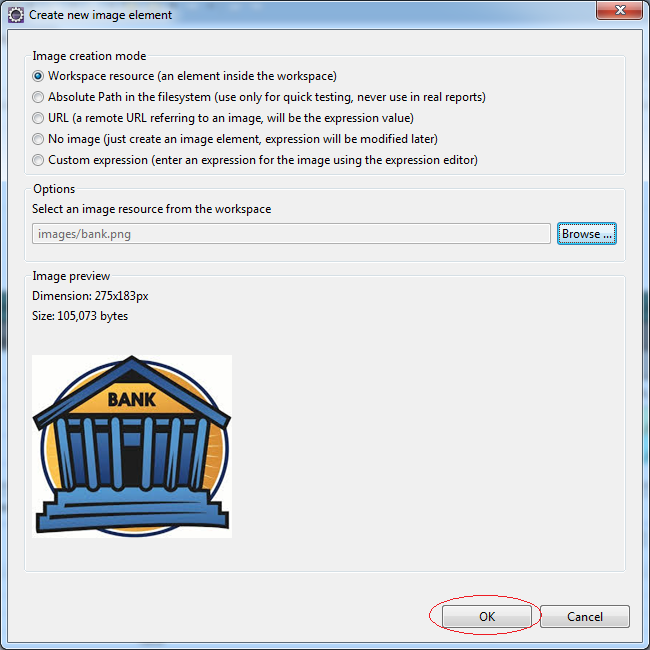Click the dialog title bar gear icon
The image size is (650, 650).
coord(16,15)
